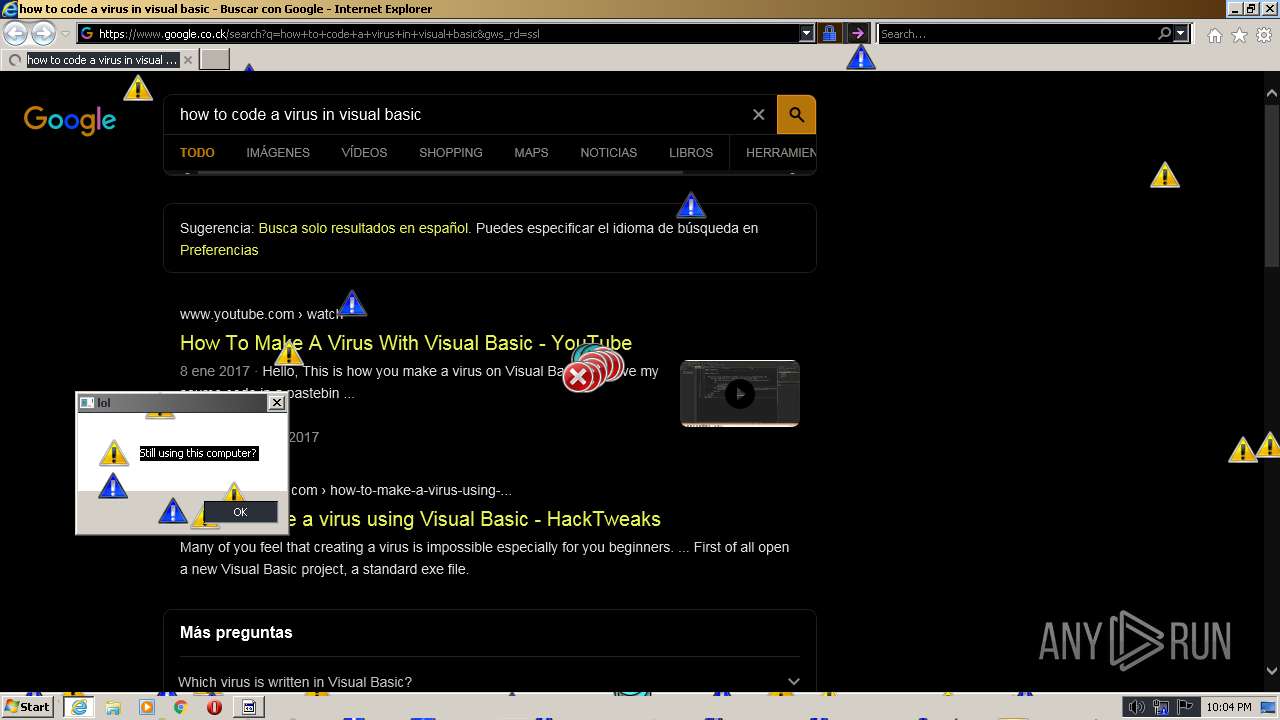
Task: Click the volume speaker tray icon
Action: pyautogui.click(x=1137, y=707)
